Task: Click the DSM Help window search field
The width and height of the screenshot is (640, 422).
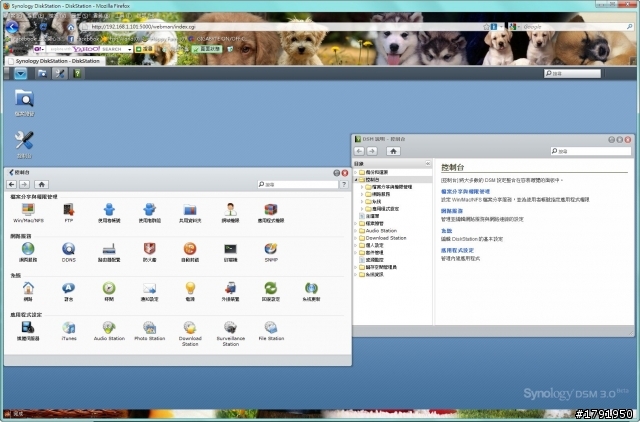Action: (x=591, y=151)
